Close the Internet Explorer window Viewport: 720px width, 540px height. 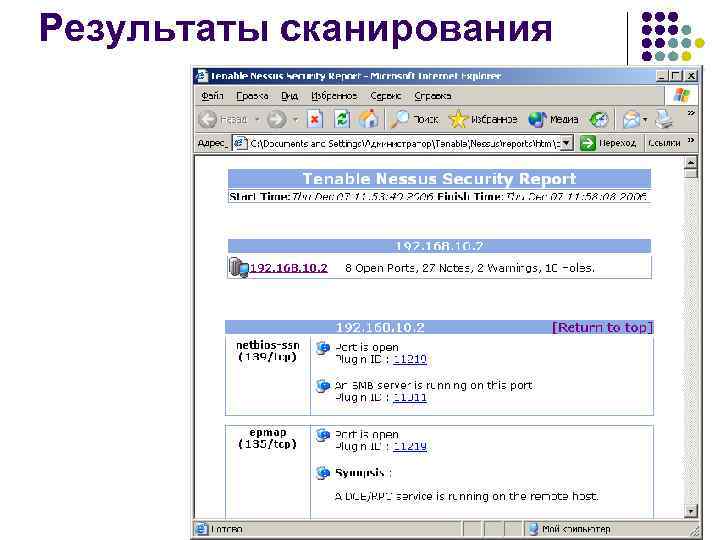[692, 76]
